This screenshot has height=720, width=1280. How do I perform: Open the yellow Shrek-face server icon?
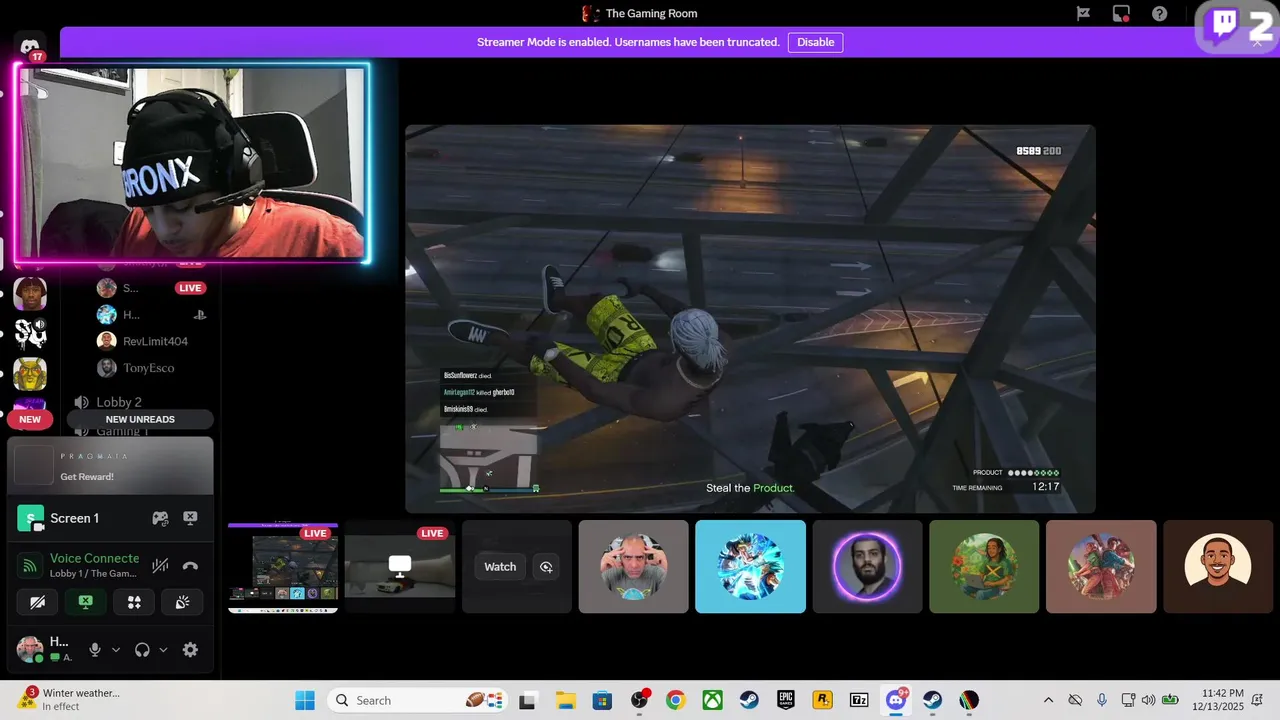click(30, 374)
